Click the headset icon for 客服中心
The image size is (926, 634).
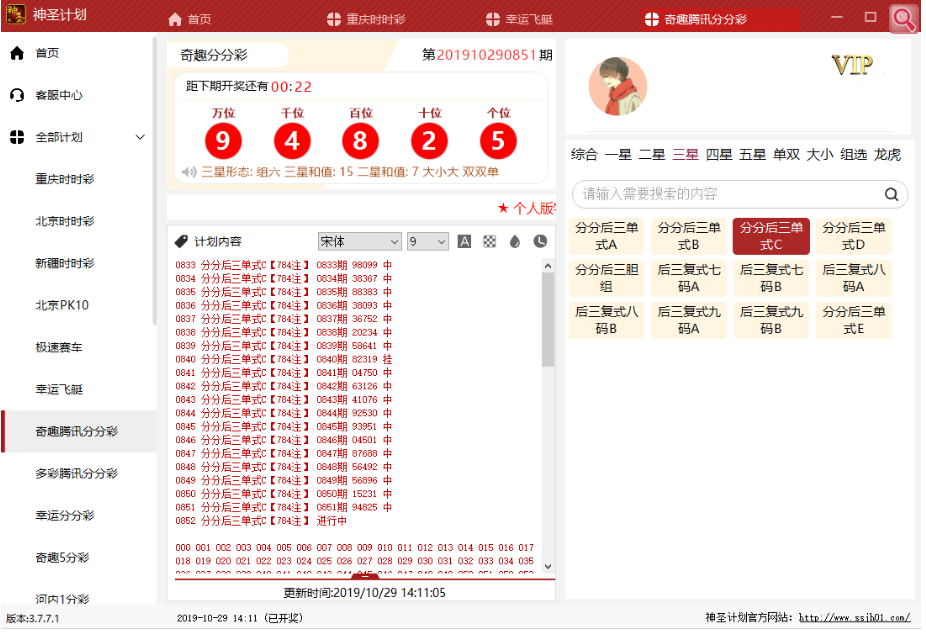(x=17, y=95)
